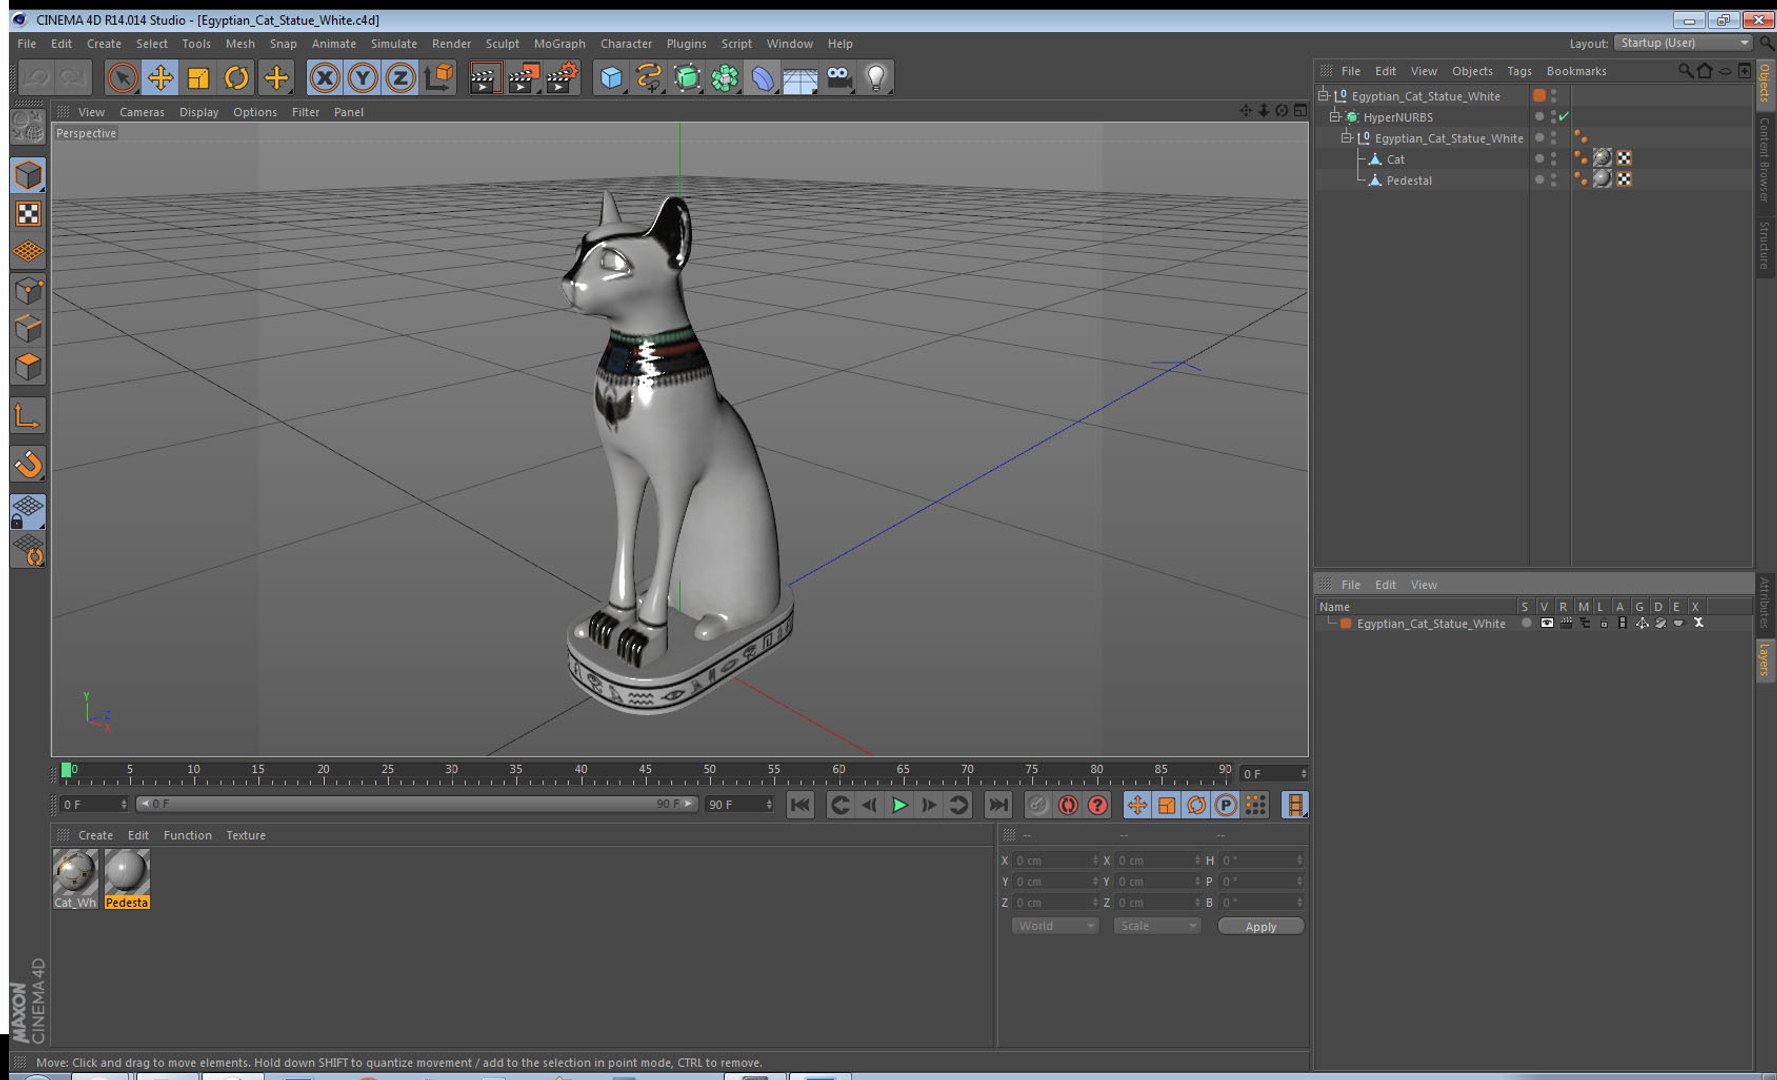Image resolution: width=1777 pixels, height=1080 pixels.
Task: Toggle Y-axis lock
Action: tap(362, 77)
